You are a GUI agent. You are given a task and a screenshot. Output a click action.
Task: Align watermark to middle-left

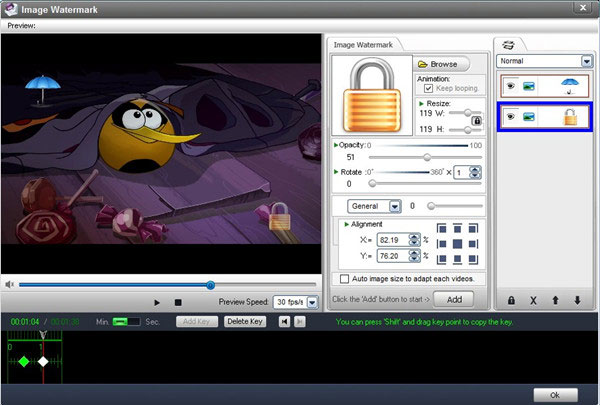click(x=442, y=244)
